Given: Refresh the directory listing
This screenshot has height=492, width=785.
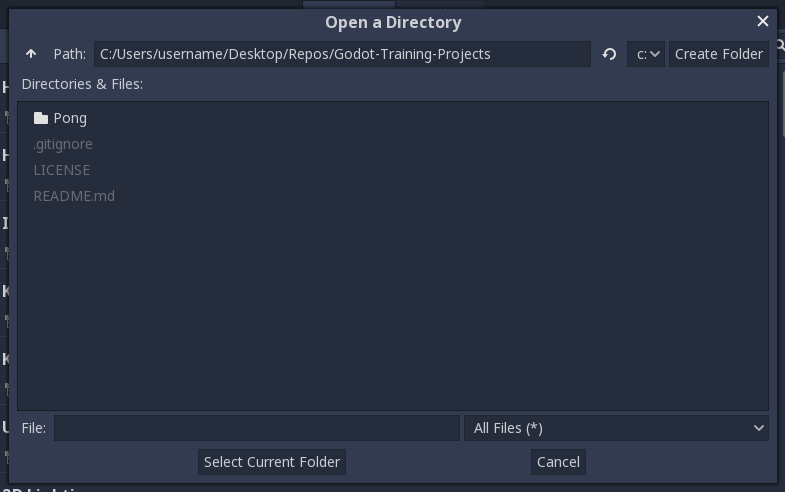Looking at the screenshot, I should pyautogui.click(x=609, y=54).
